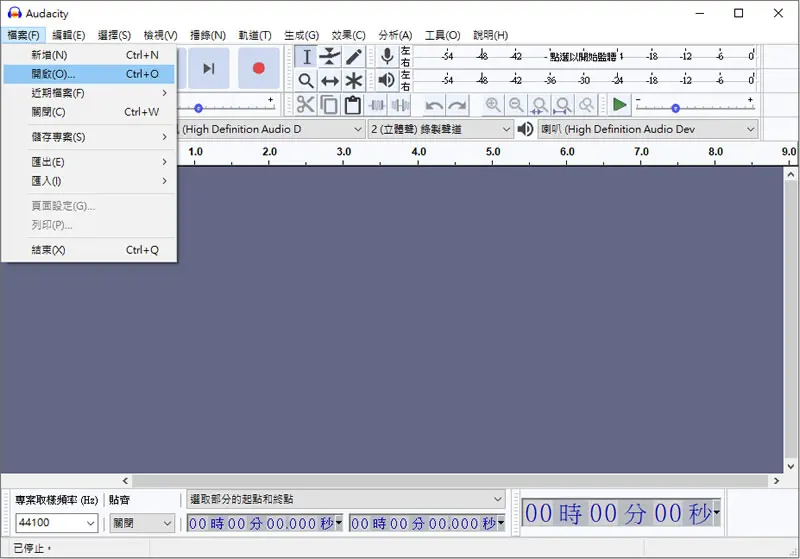Viewport: 800px width, 559px height.
Task: Open the 效果(C) menu
Action: [x=348, y=35]
